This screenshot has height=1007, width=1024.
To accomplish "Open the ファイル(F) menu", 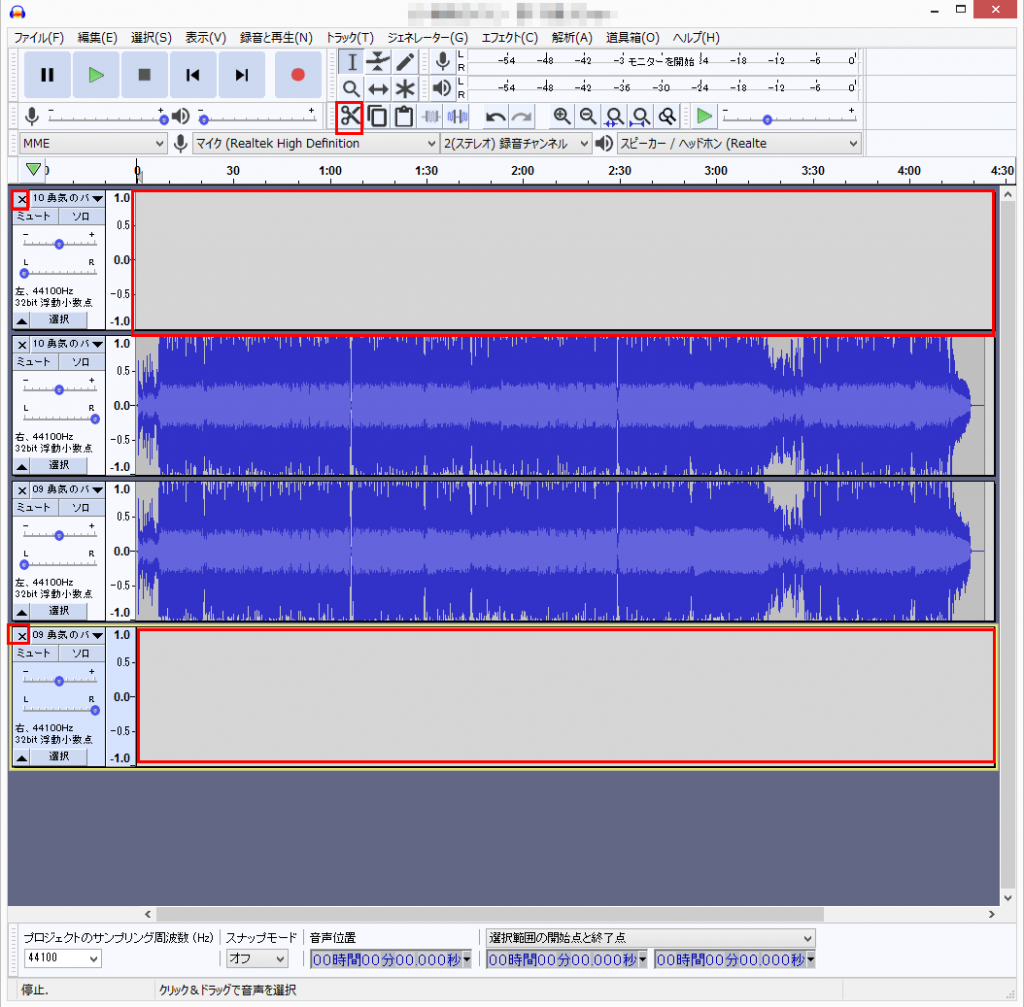I will tap(39, 37).
